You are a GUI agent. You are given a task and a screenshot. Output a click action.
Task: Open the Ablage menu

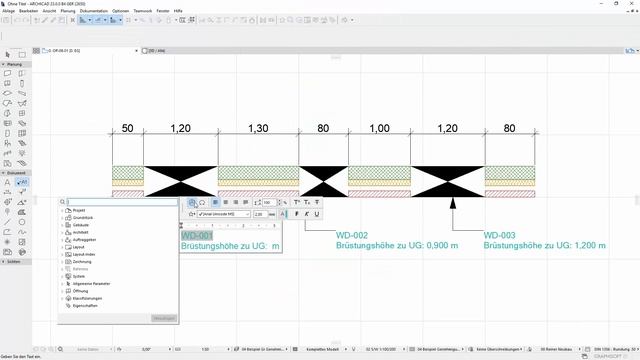pos(9,11)
